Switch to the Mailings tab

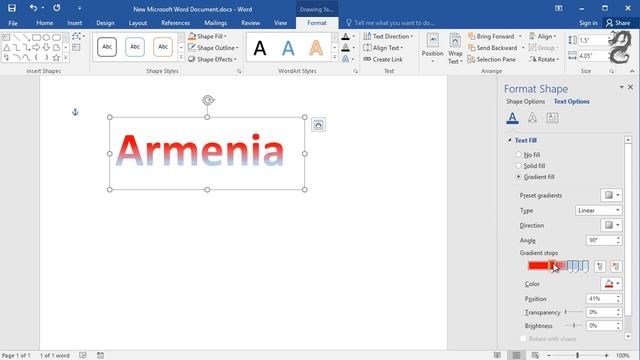point(216,23)
